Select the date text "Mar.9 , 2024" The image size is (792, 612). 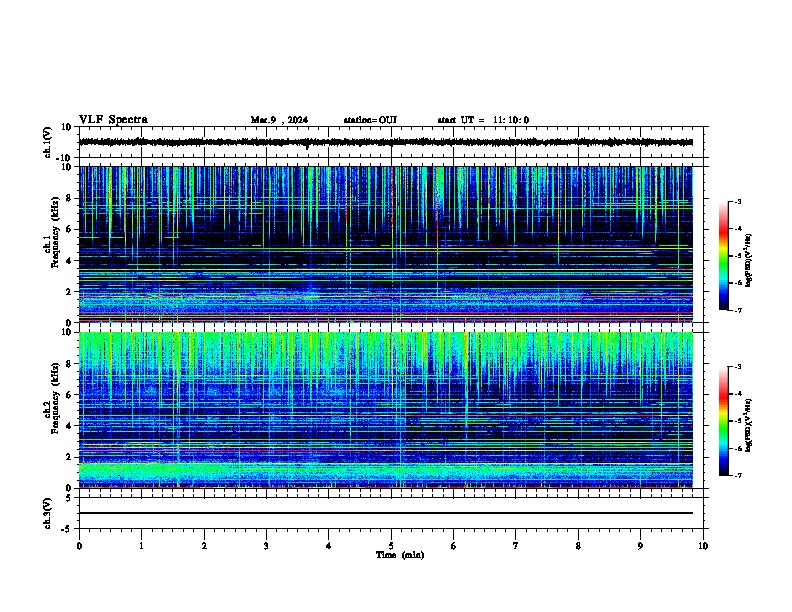[x=279, y=120]
